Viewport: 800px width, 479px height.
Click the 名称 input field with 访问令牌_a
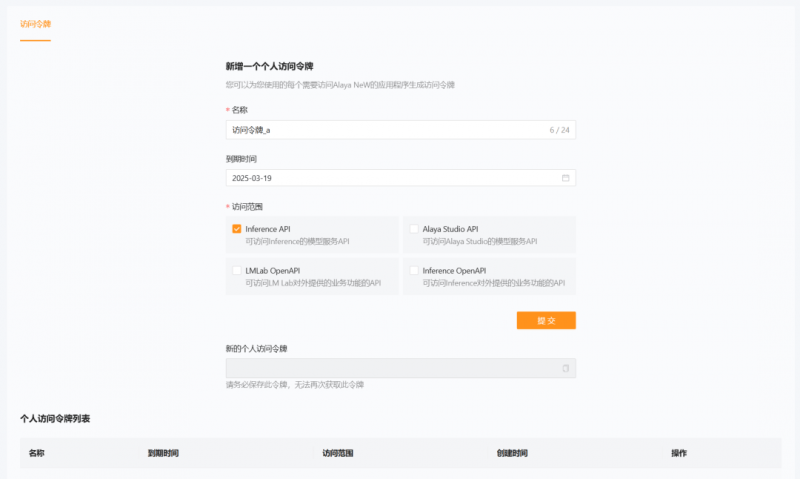point(401,130)
